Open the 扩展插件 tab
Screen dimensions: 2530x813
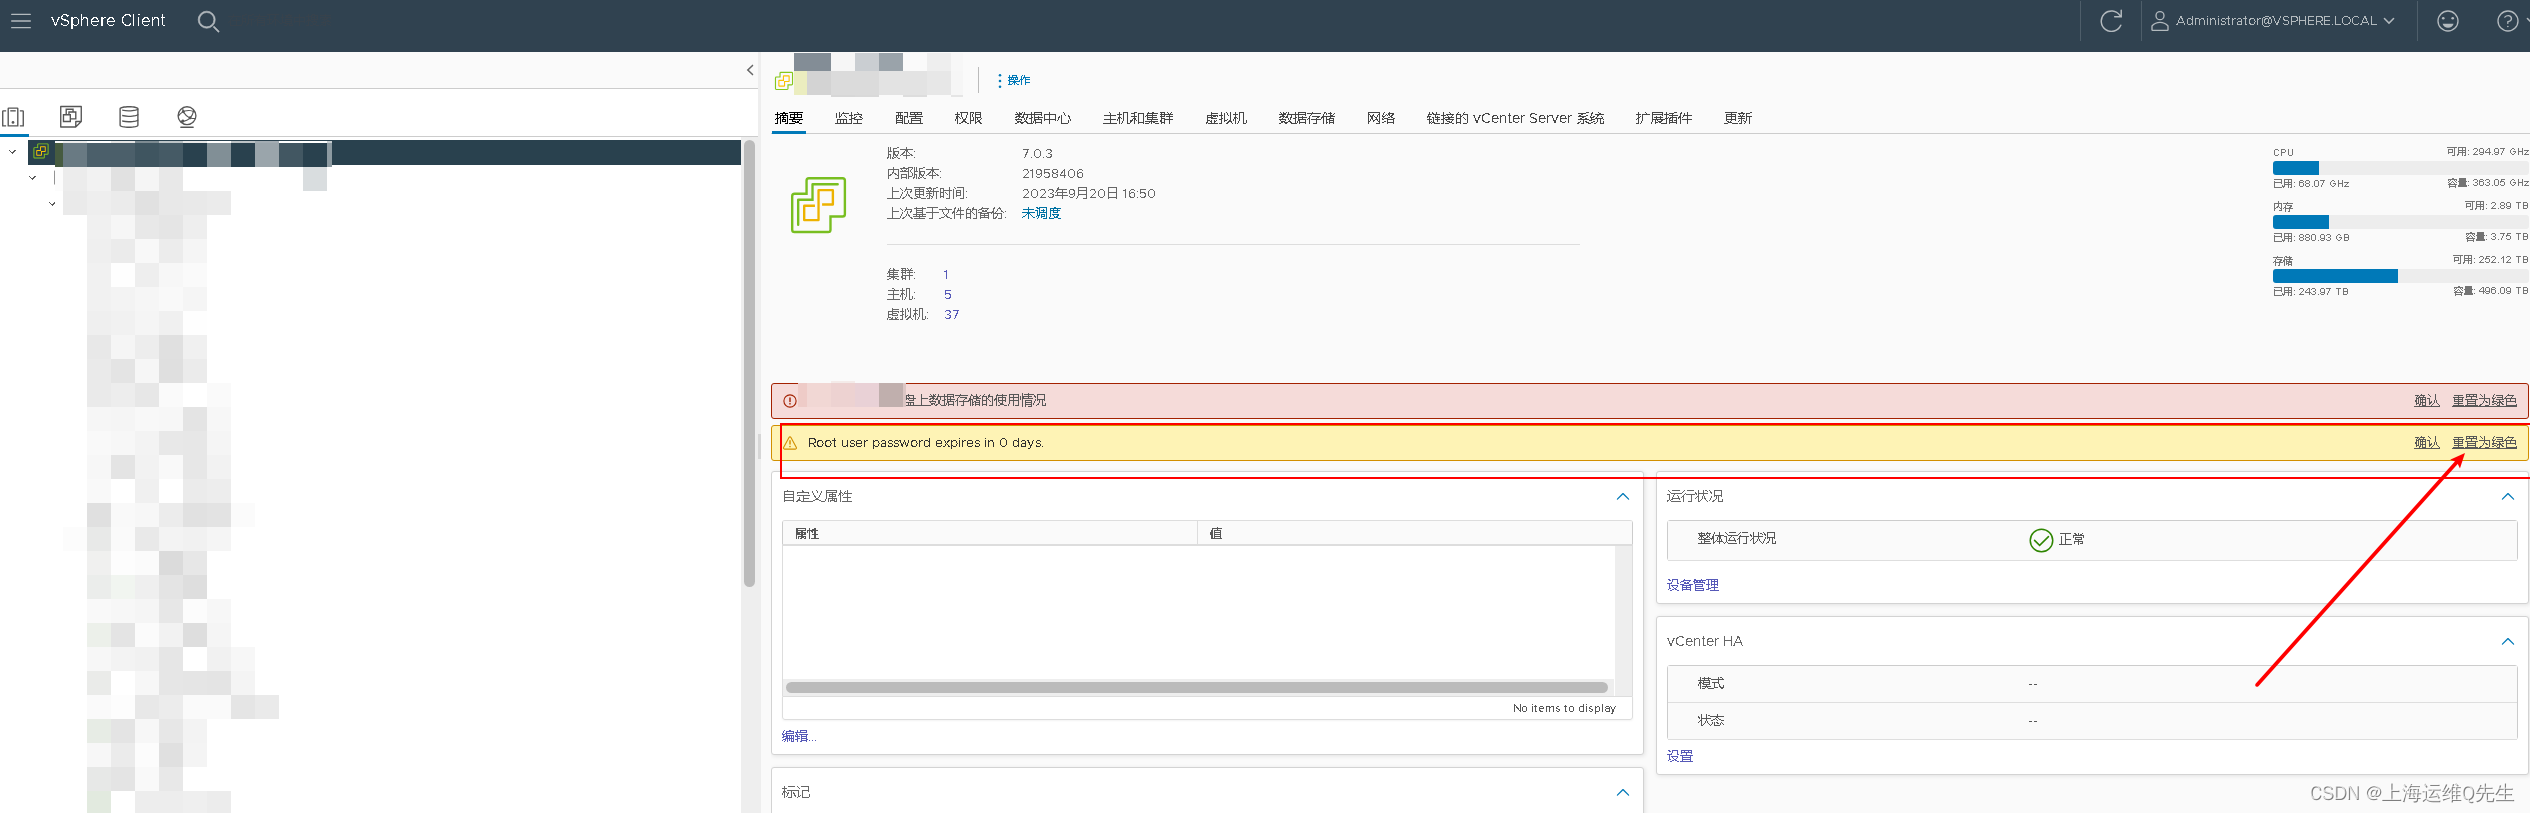(1664, 118)
